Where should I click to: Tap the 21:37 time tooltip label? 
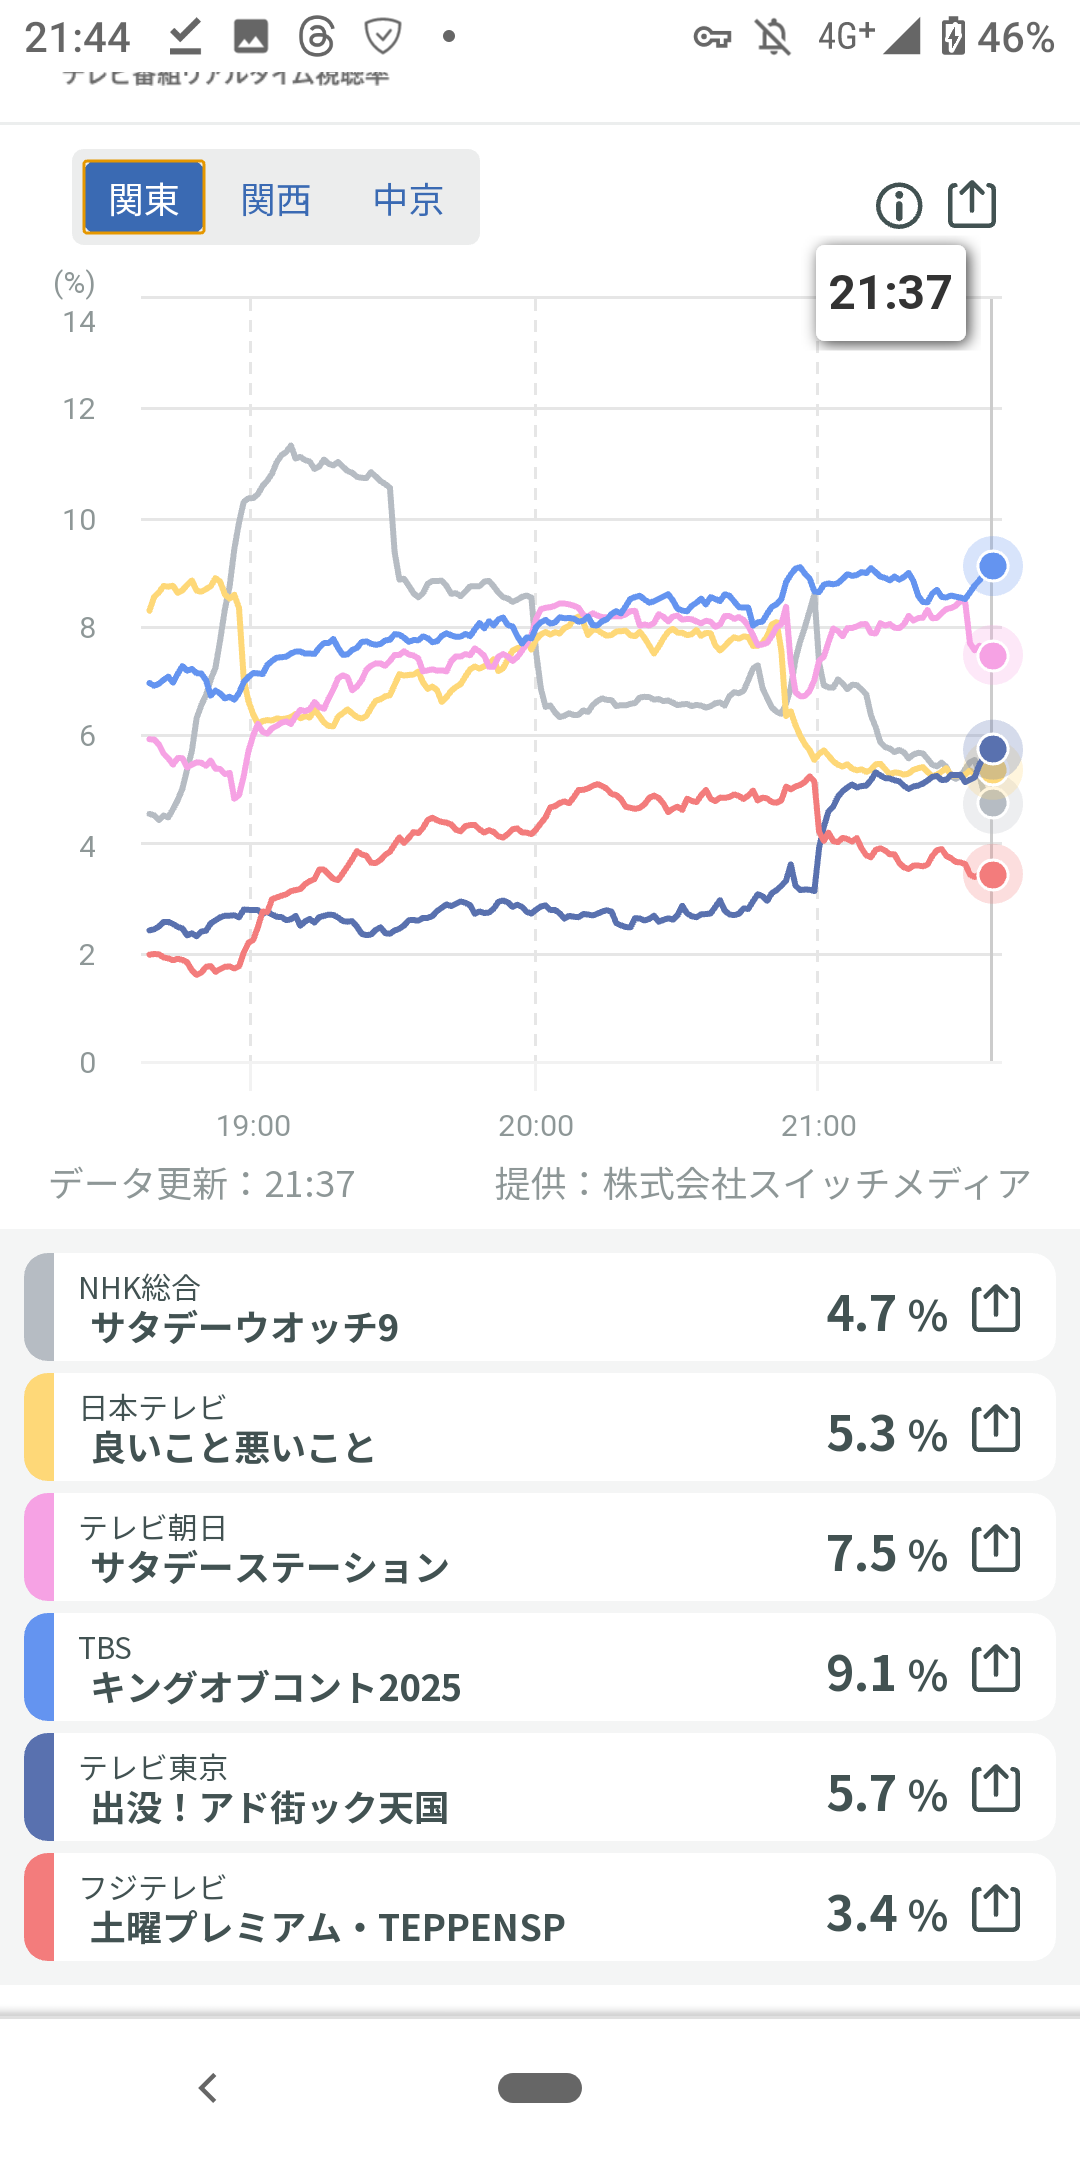pyautogui.click(x=890, y=293)
